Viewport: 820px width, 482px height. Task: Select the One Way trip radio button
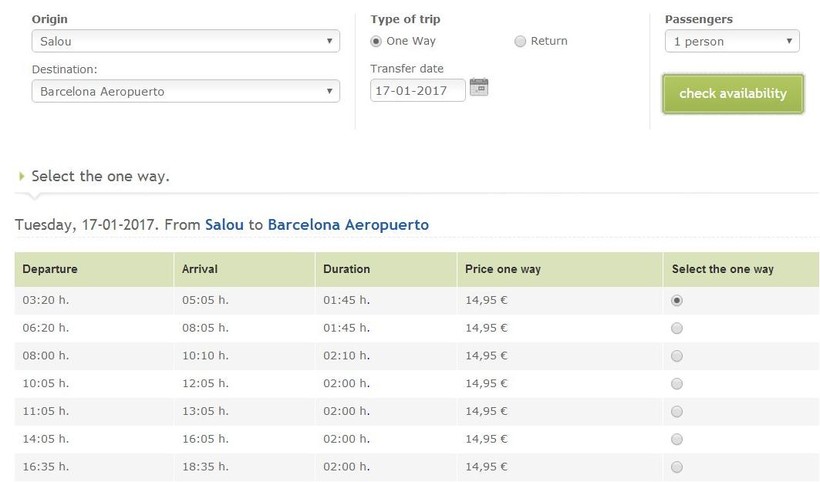click(376, 41)
